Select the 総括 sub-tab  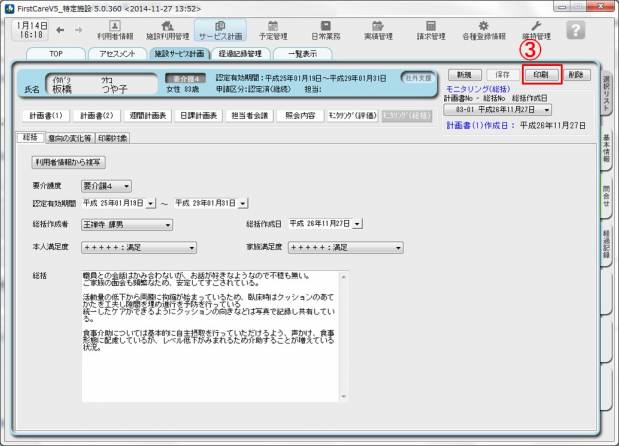(30, 137)
